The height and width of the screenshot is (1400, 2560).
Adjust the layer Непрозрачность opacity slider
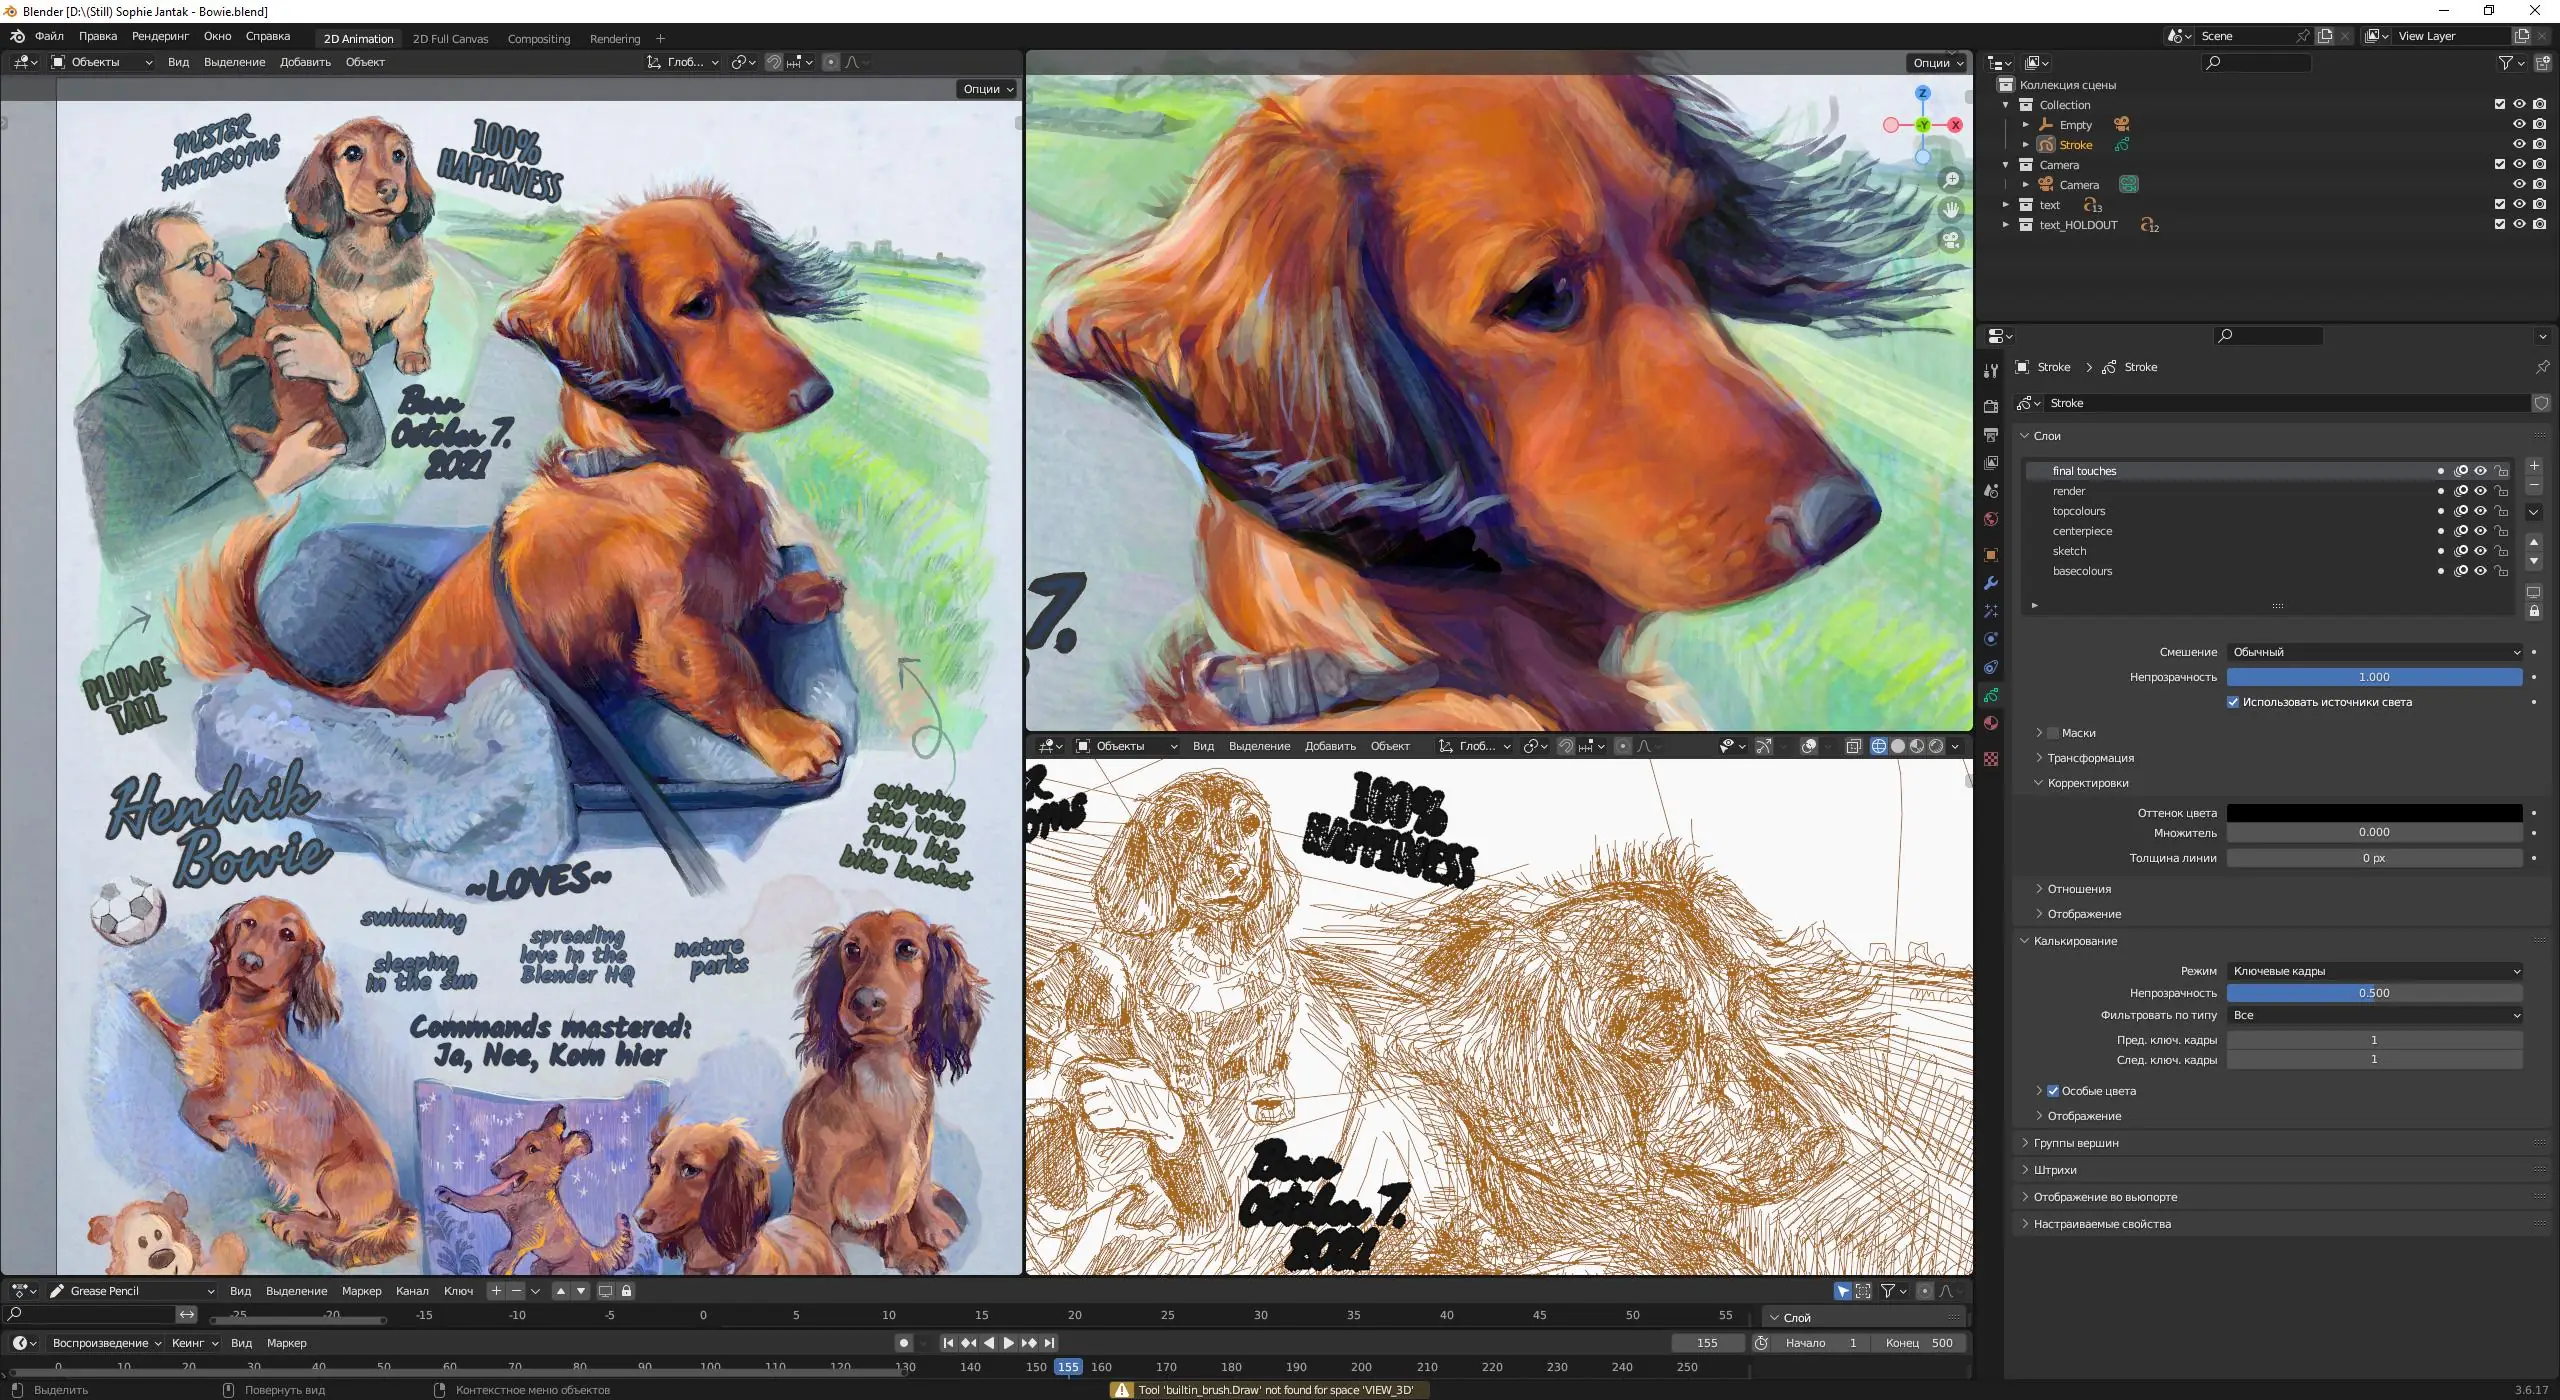[x=2374, y=677]
